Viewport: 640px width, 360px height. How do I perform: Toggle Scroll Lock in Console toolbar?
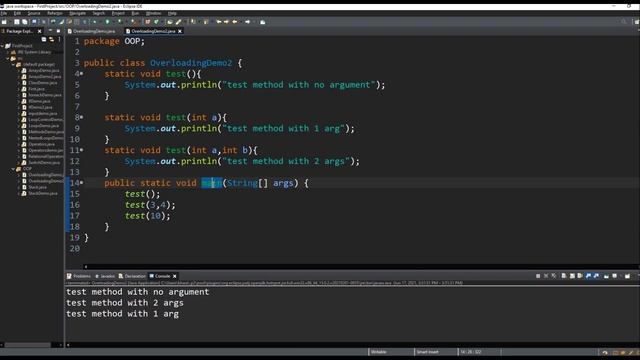[x=572, y=276]
